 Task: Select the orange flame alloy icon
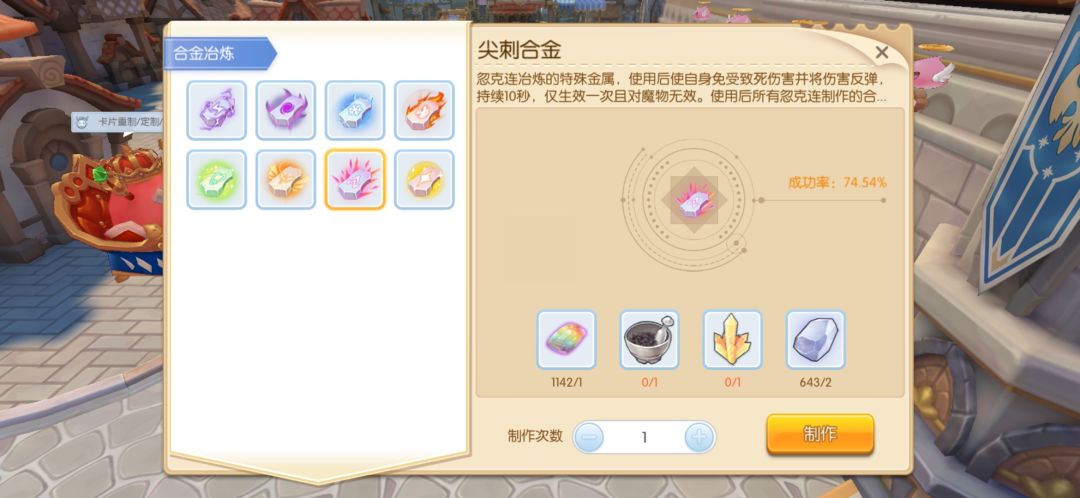(x=424, y=110)
